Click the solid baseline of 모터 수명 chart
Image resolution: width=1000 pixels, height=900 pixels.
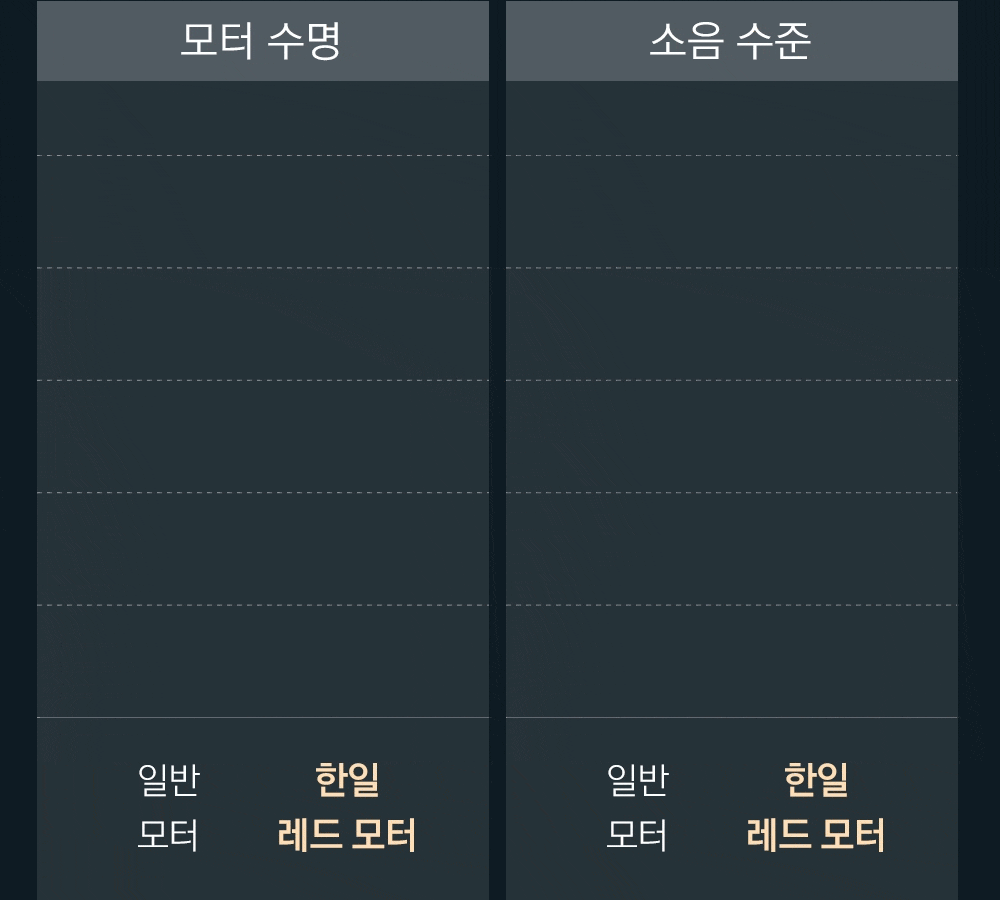263,718
